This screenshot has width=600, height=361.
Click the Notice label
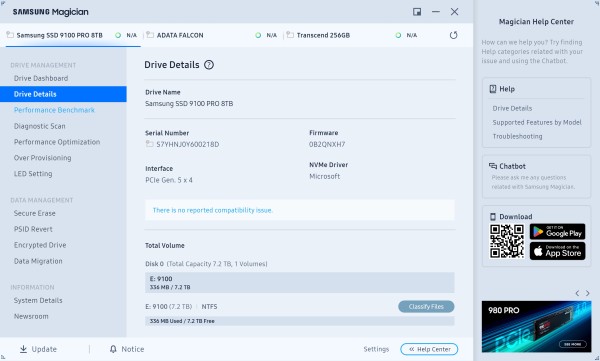(133, 349)
